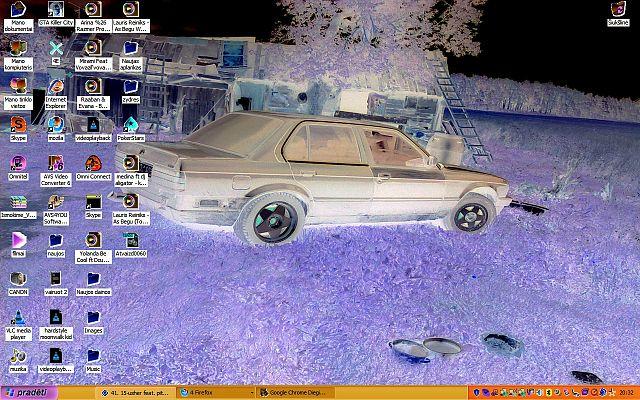Image resolution: width=640 pixels, height=400 pixels.
Task: Click the system tray clock
Action: point(625,393)
